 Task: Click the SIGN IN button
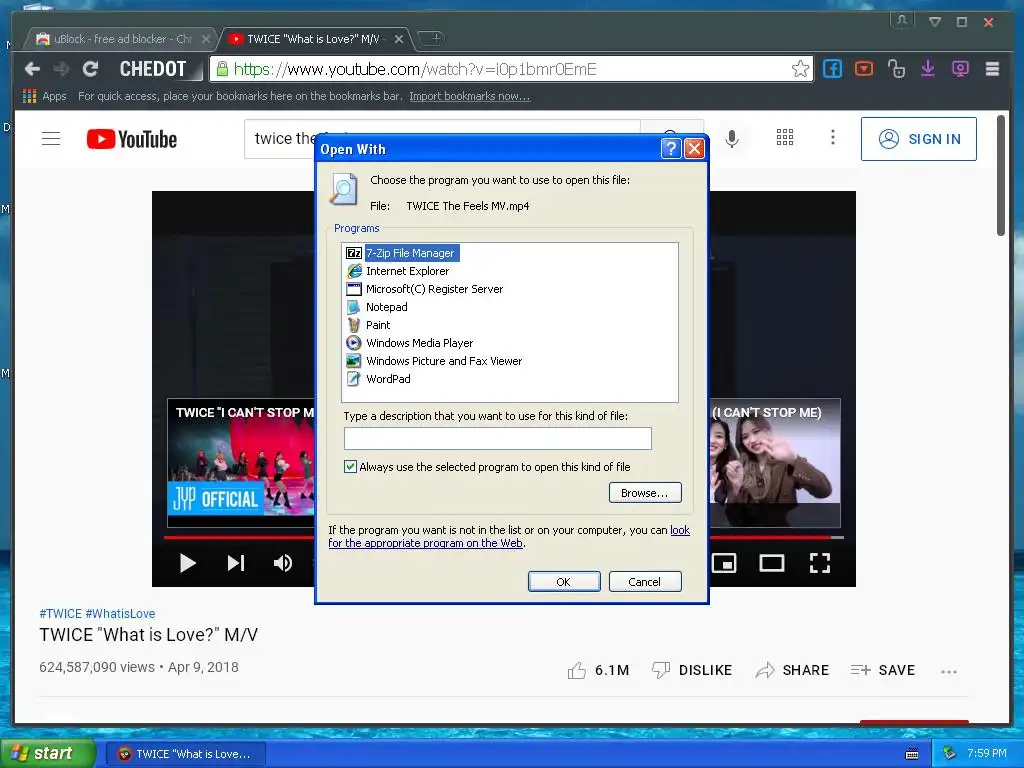pos(918,138)
